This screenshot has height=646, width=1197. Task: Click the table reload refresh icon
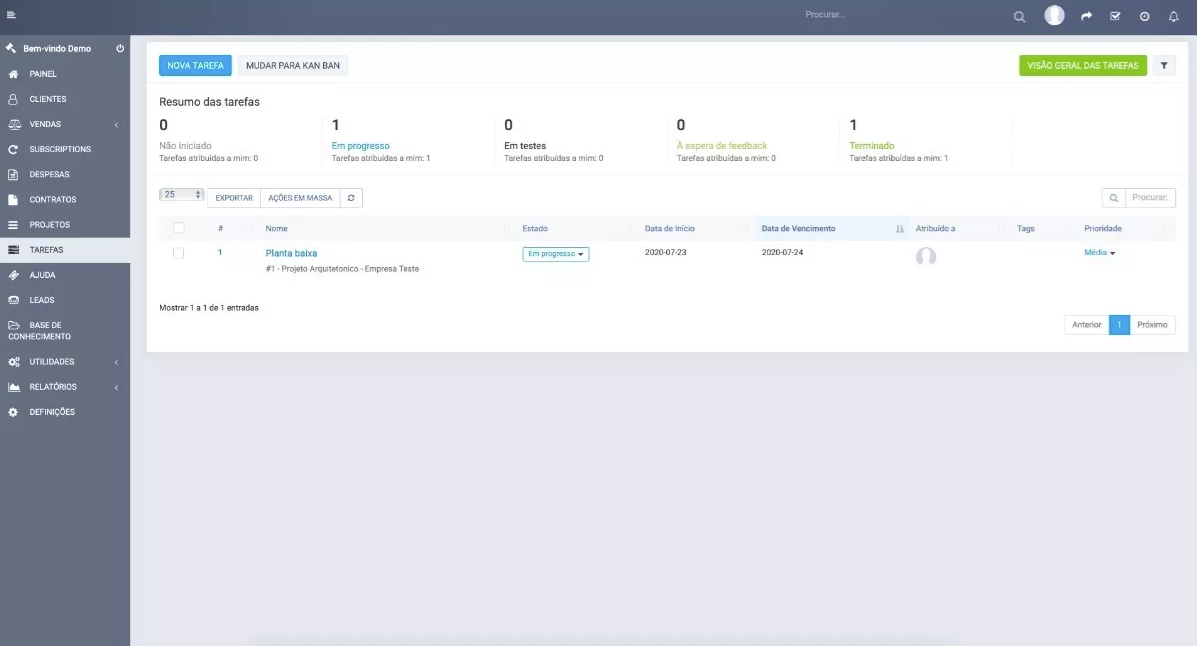351,198
